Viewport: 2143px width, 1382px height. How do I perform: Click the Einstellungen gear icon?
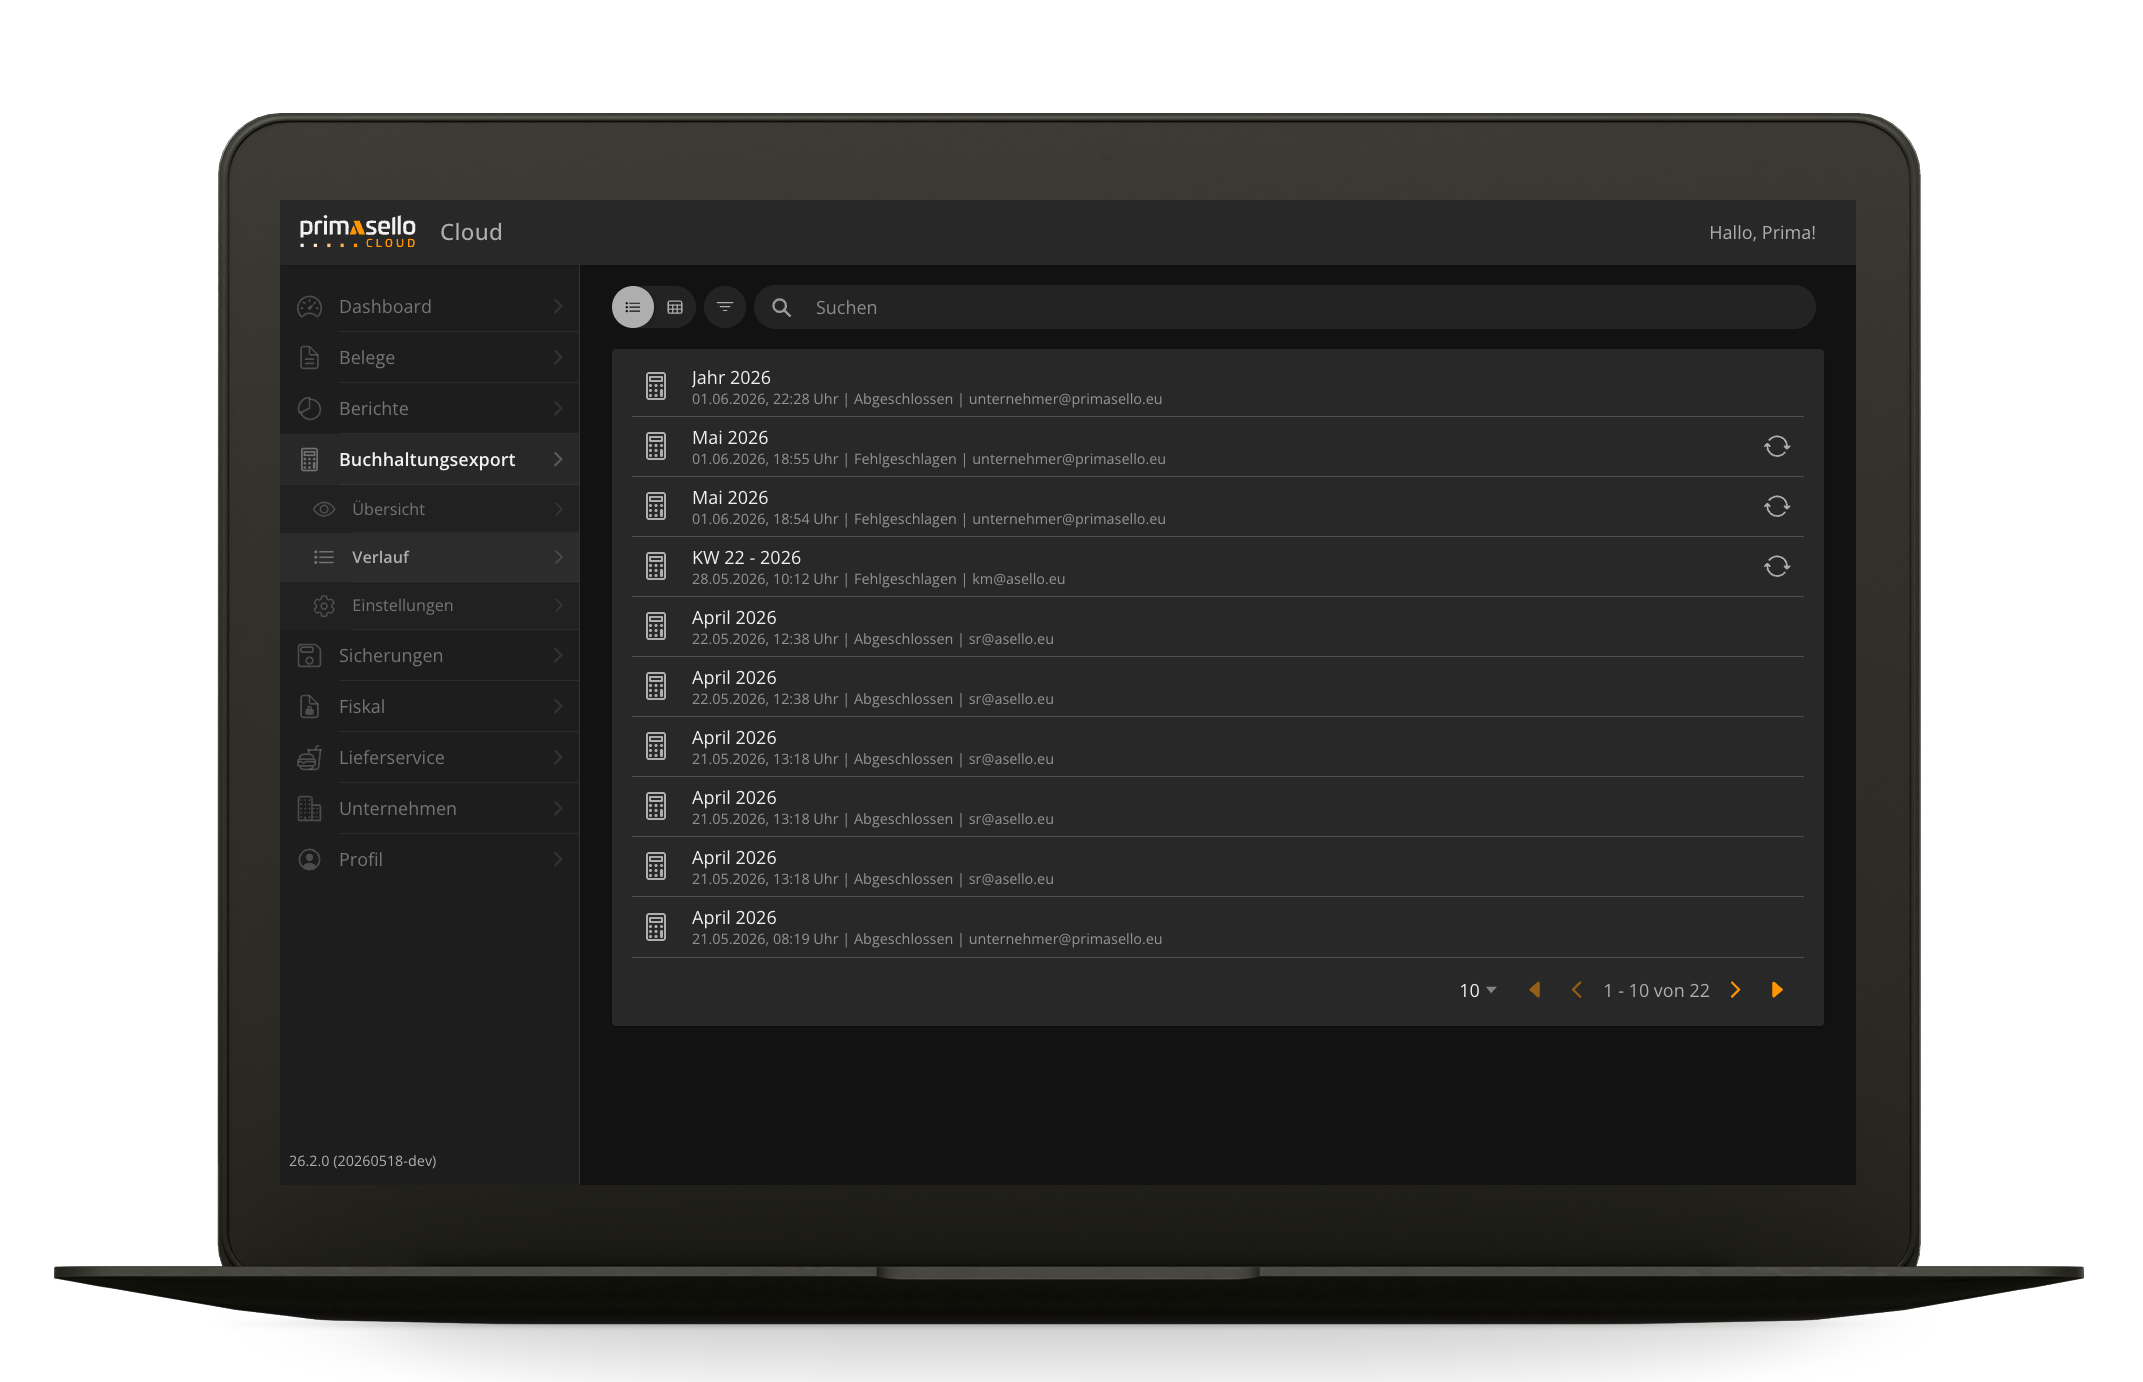[x=324, y=605]
